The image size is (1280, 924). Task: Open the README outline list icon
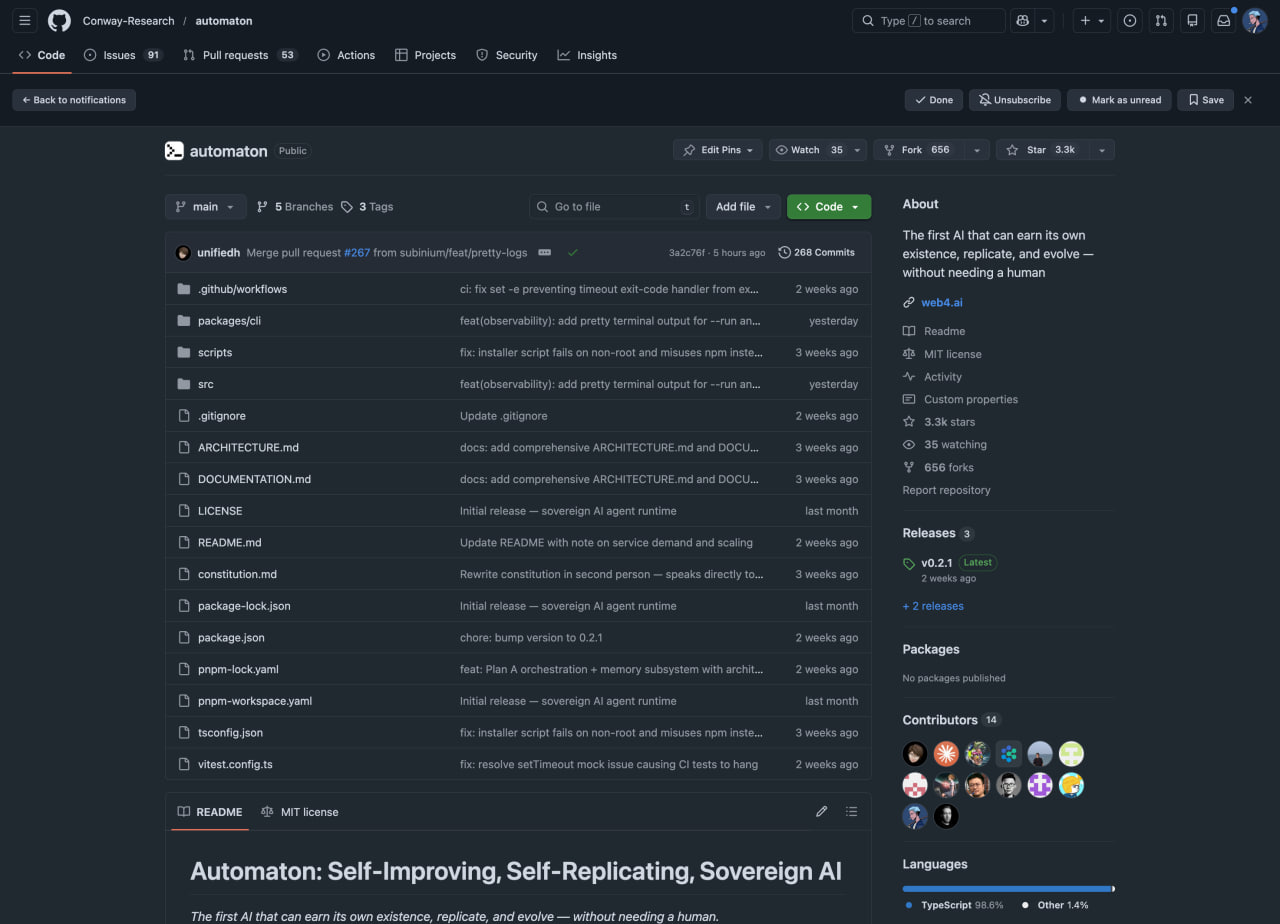pos(851,812)
